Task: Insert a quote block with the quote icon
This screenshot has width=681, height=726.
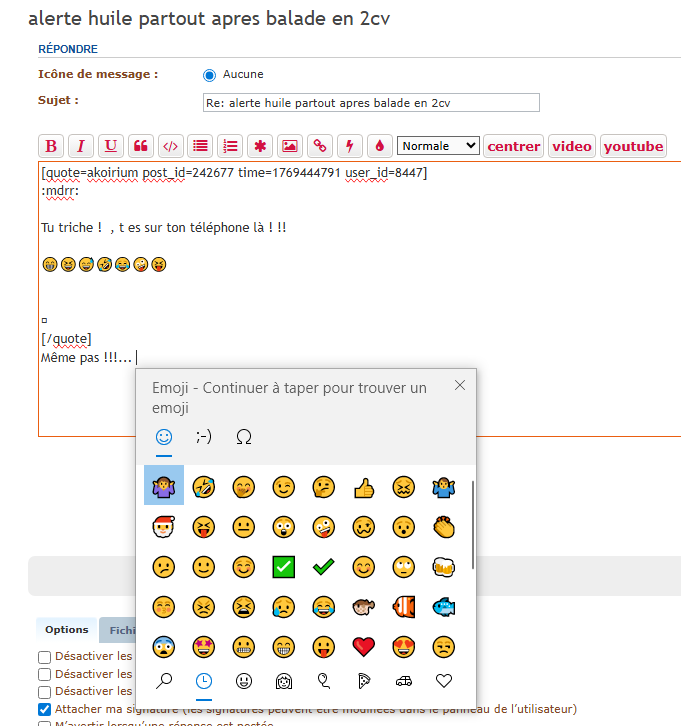Action: (141, 146)
